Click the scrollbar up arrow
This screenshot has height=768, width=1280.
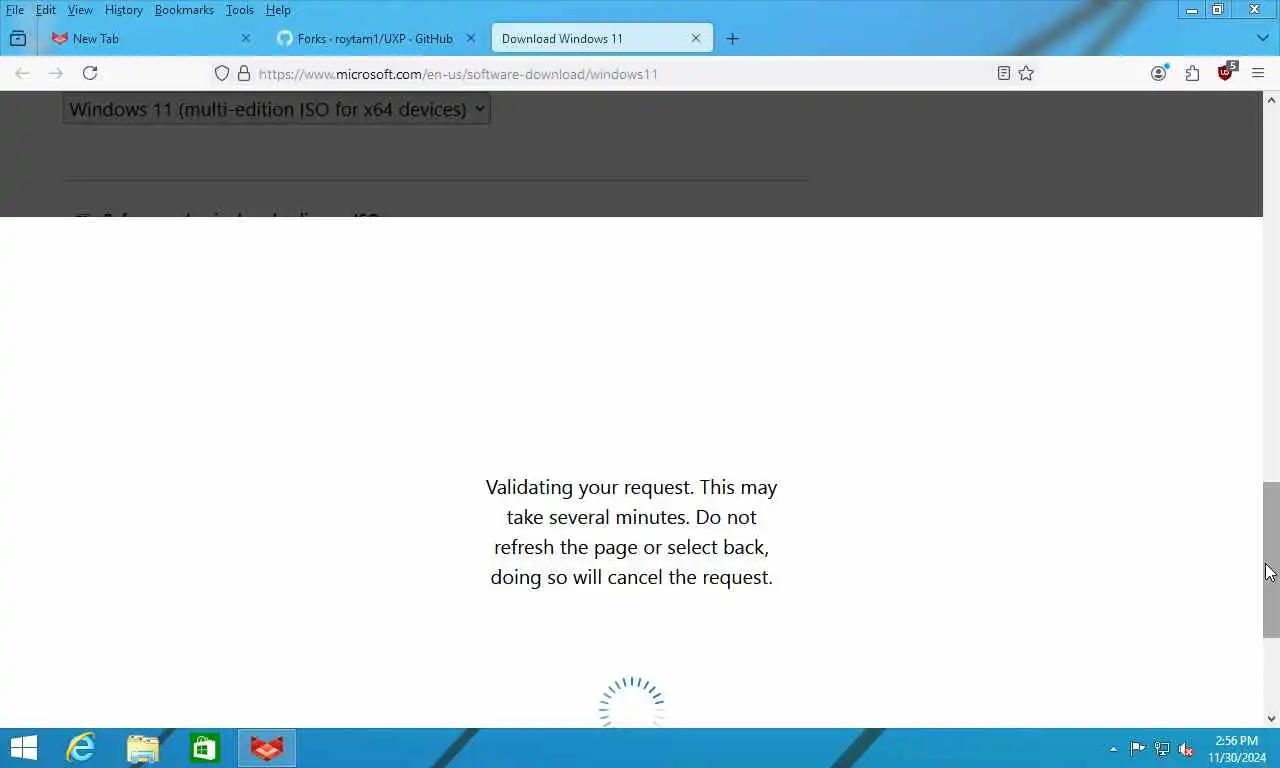pos(1271,100)
